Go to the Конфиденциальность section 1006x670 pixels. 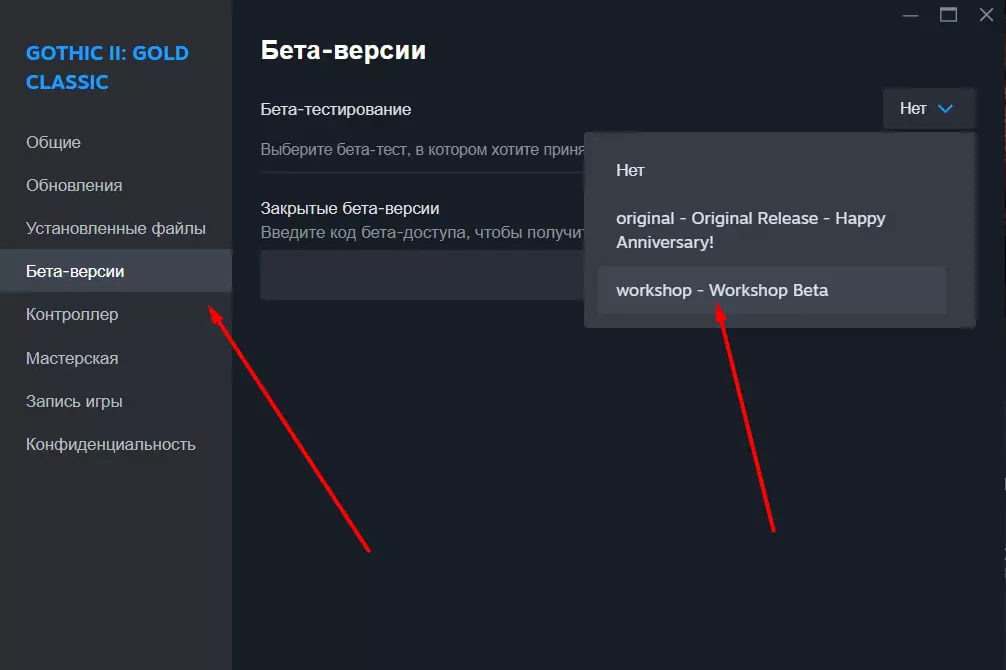point(110,444)
